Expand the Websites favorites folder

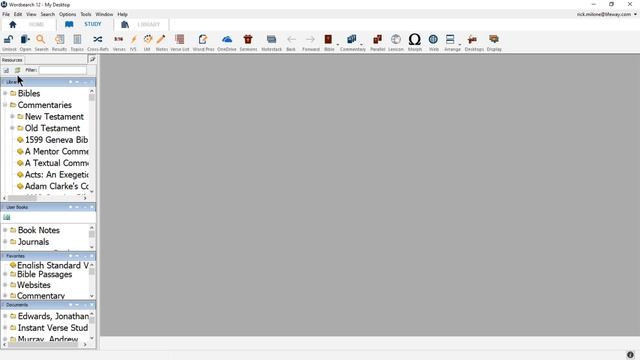coord(5,285)
